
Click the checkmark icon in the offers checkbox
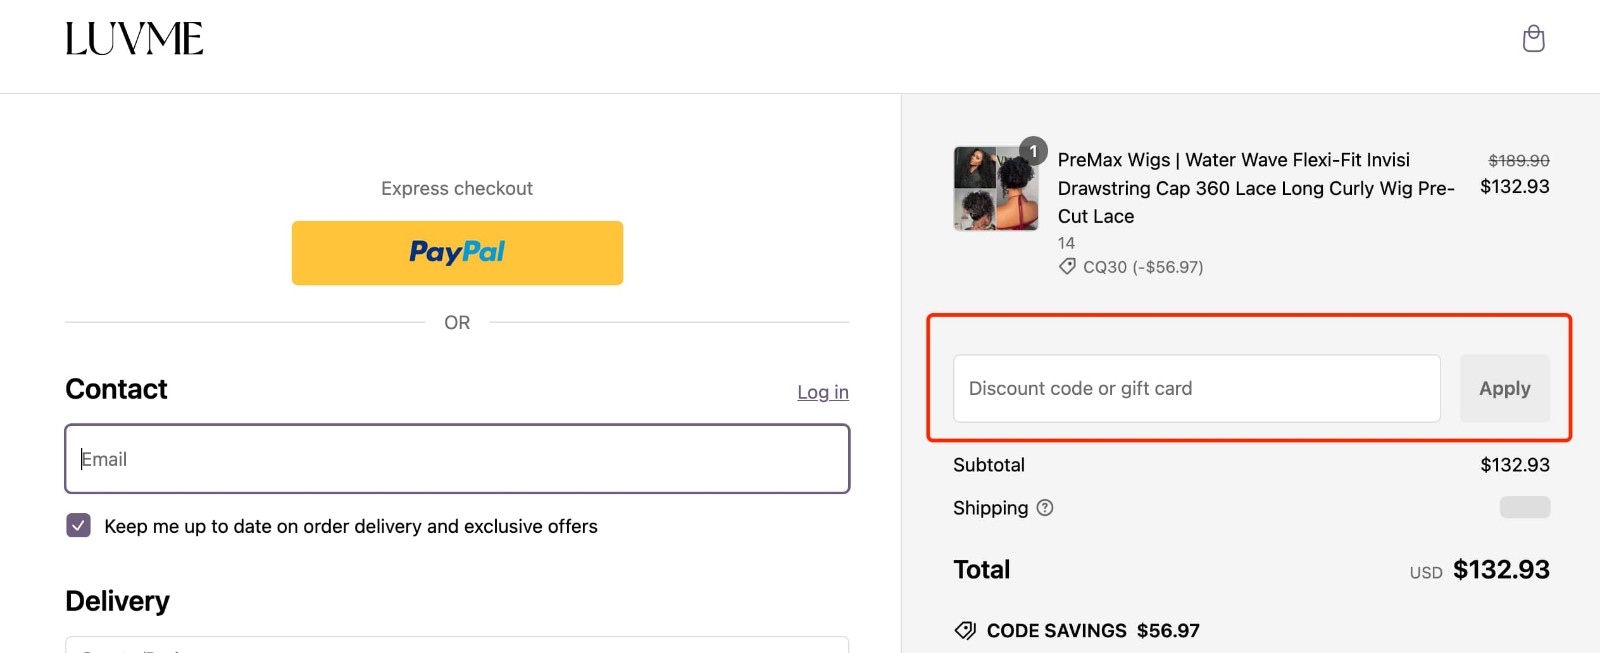[78, 525]
